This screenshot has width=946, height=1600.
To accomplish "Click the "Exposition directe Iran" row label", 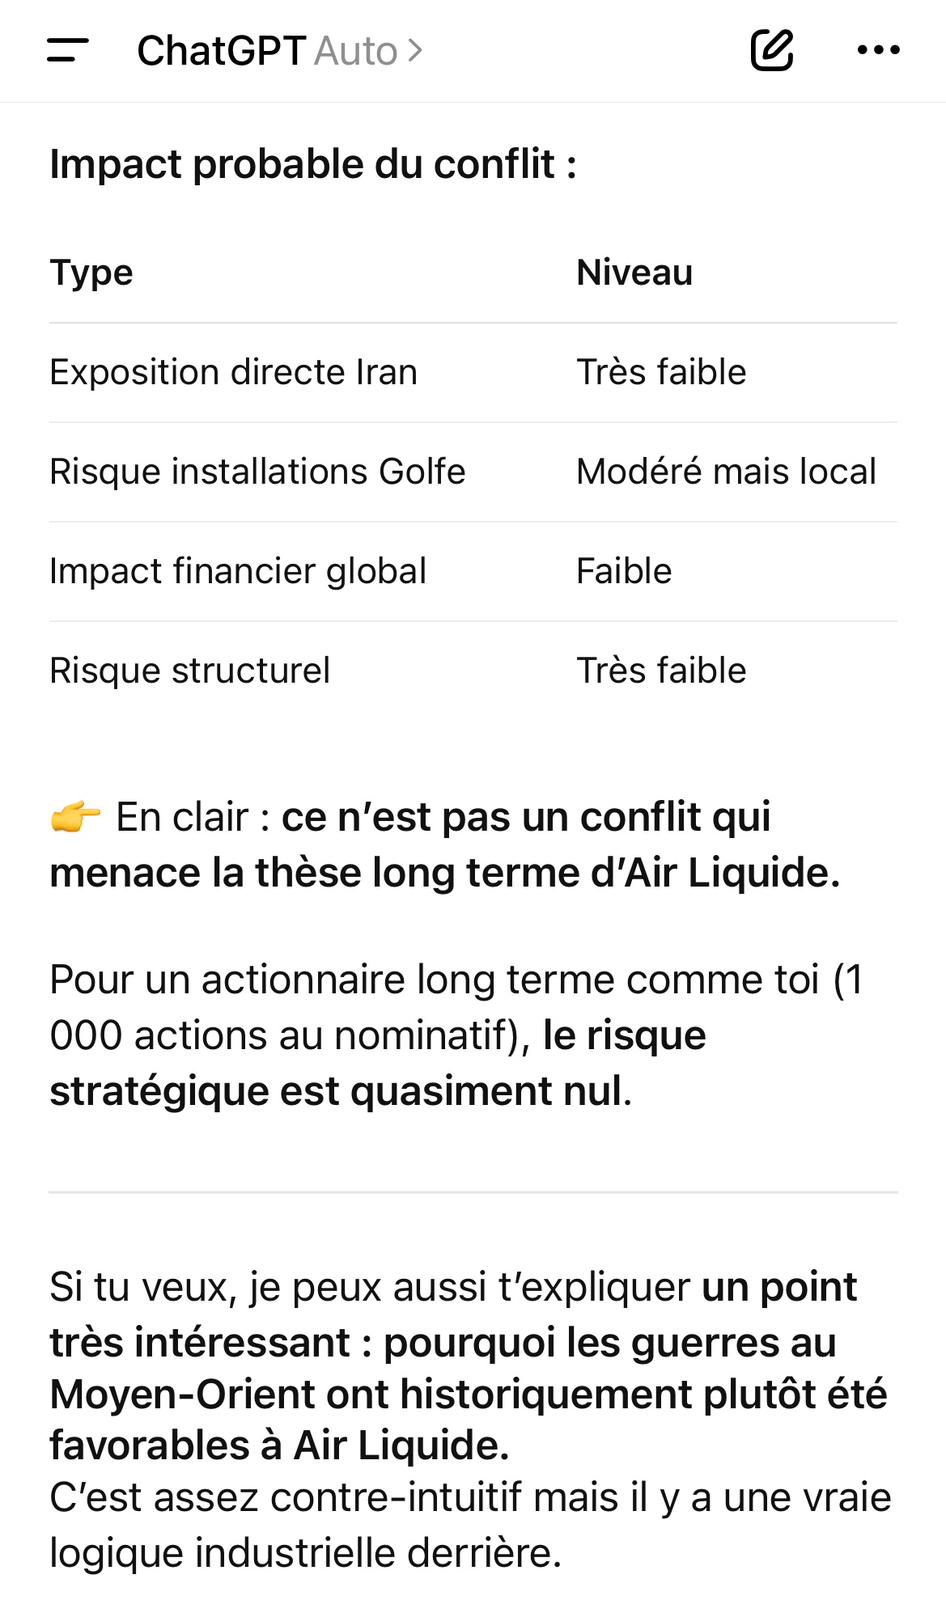I will click(x=233, y=372).
